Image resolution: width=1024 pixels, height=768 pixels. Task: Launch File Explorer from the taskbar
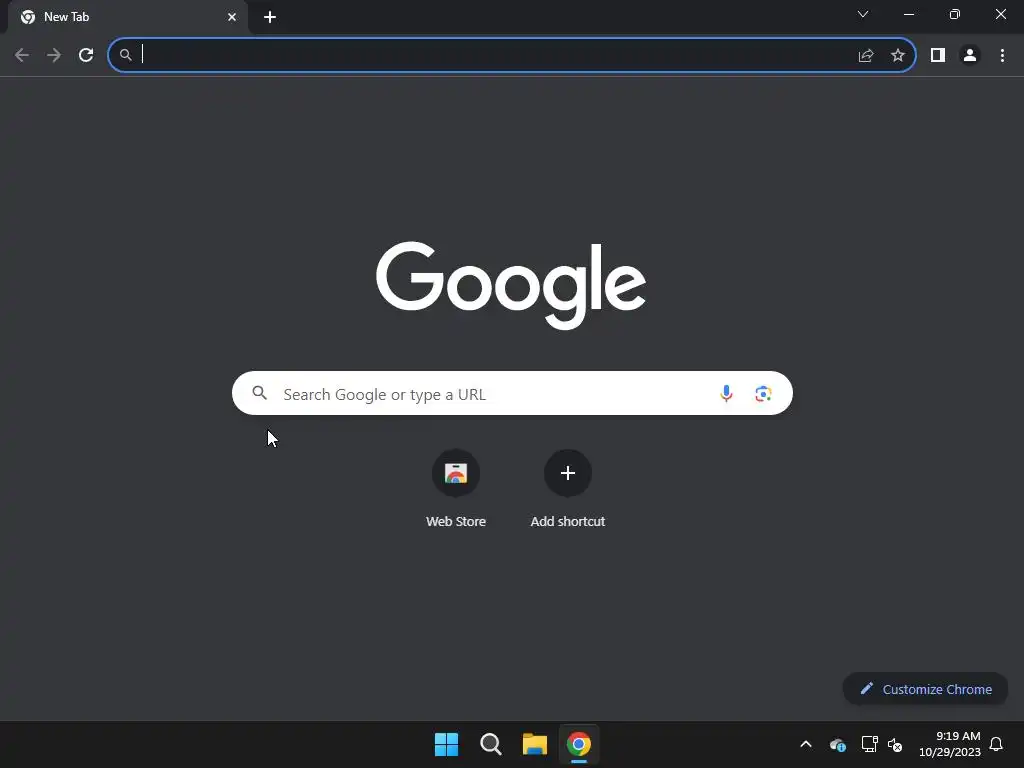pyautogui.click(x=534, y=744)
